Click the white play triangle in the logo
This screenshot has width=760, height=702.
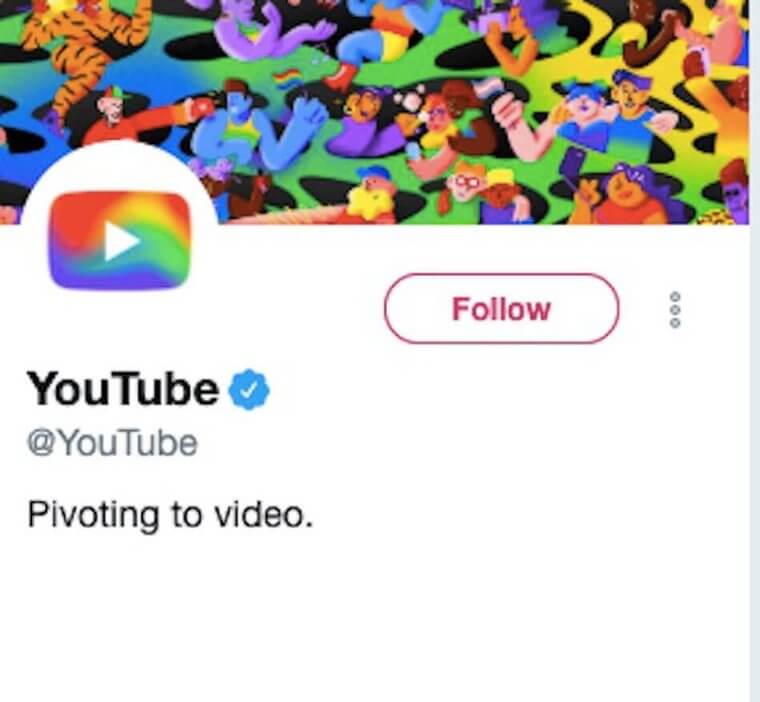pyautogui.click(x=122, y=242)
